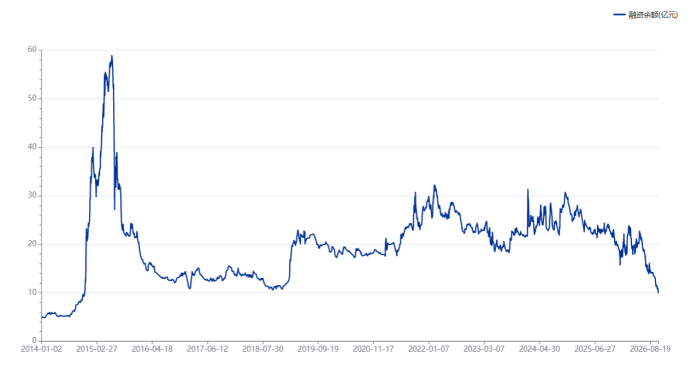This screenshot has width=691, height=378.
Task: Click the 2026-08-19 x-axis label
Action: tap(650, 349)
